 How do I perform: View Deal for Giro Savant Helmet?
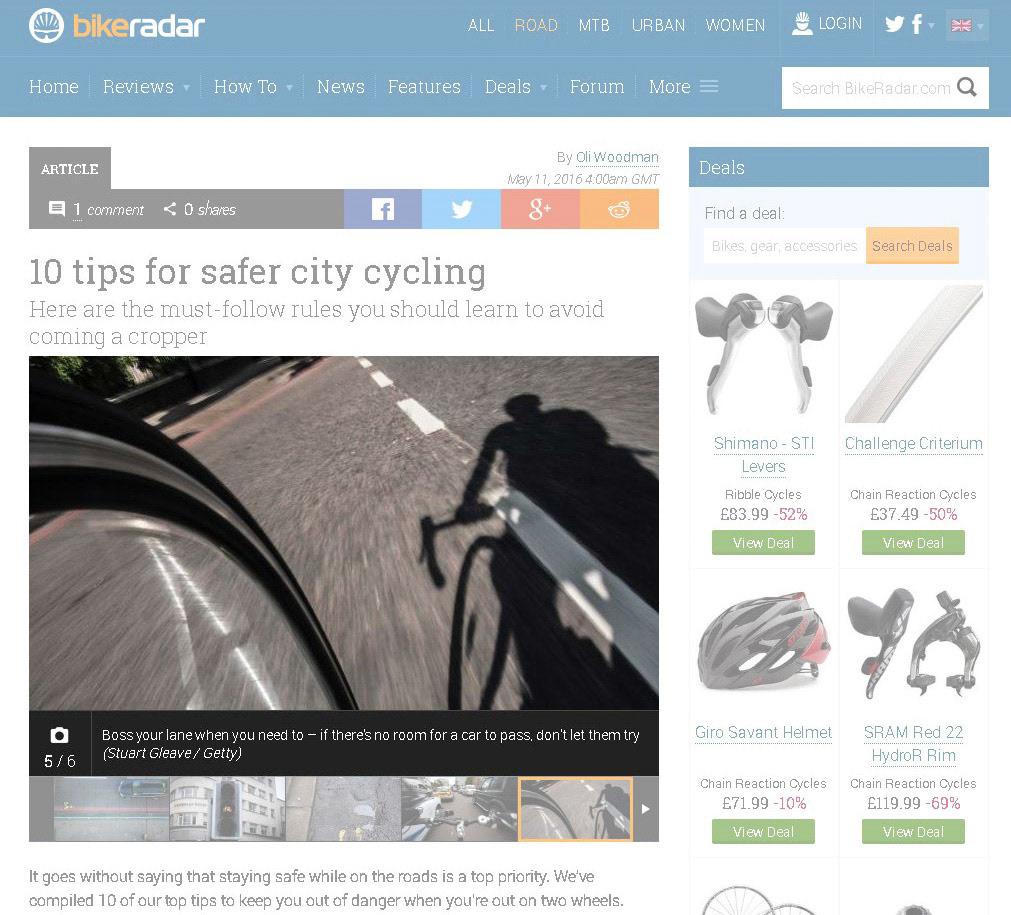pos(763,831)
